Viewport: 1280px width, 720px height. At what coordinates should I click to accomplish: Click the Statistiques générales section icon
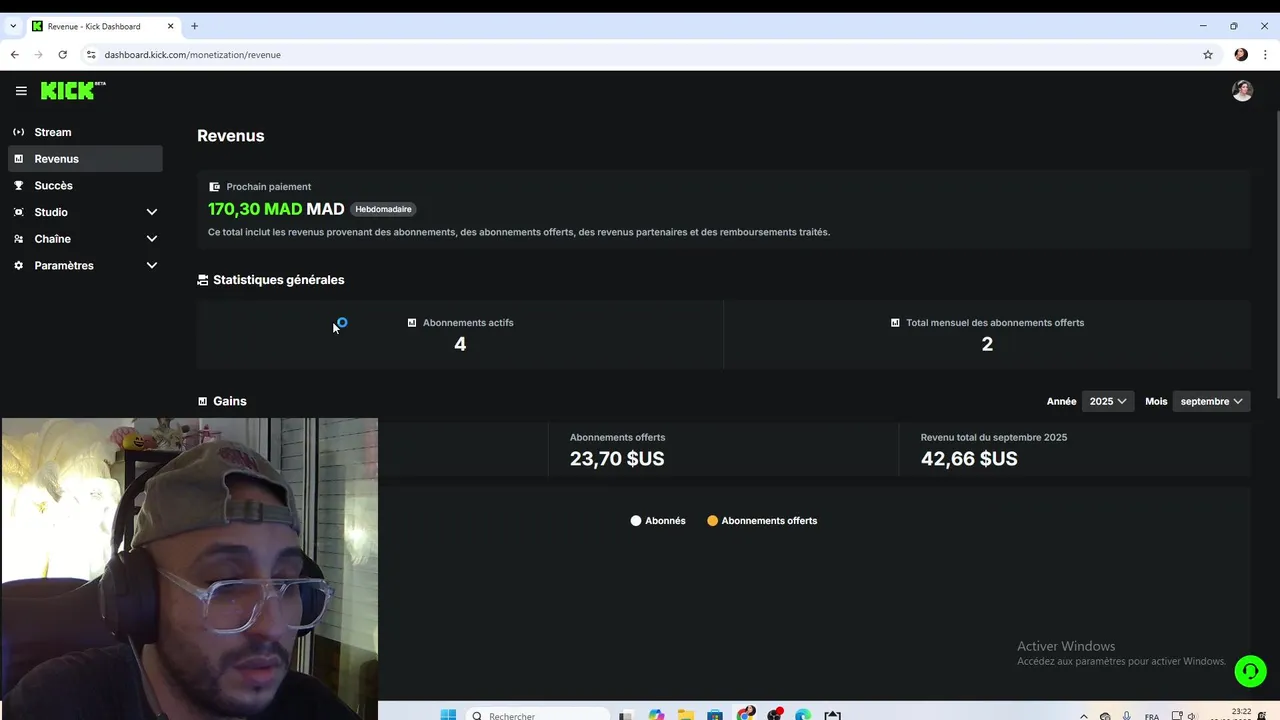pyautogui.click(x=203, y=280)
